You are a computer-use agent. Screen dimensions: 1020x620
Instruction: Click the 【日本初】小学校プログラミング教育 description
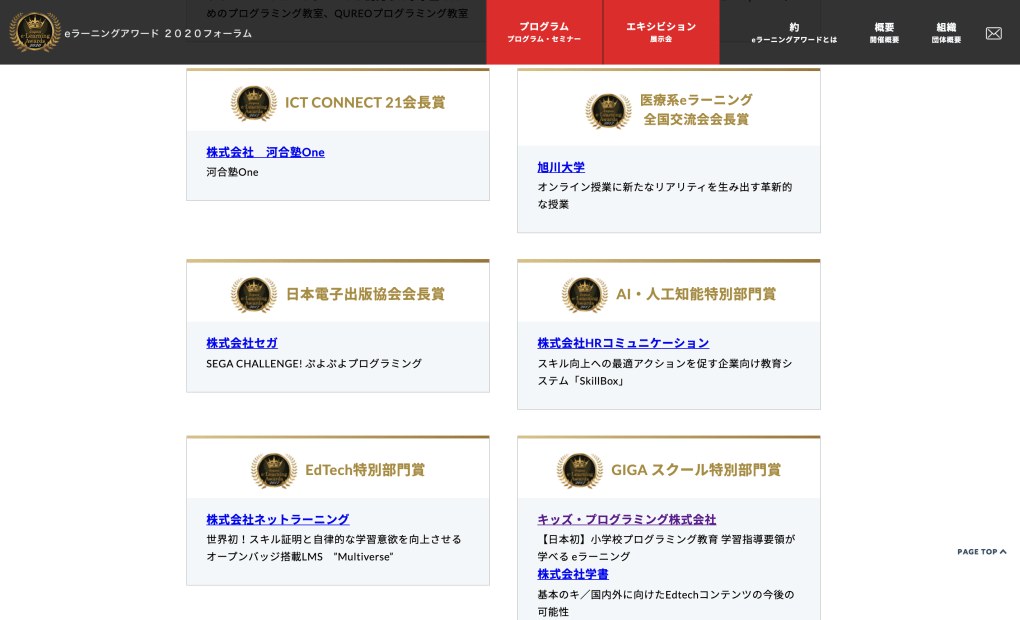coord(666,548)
